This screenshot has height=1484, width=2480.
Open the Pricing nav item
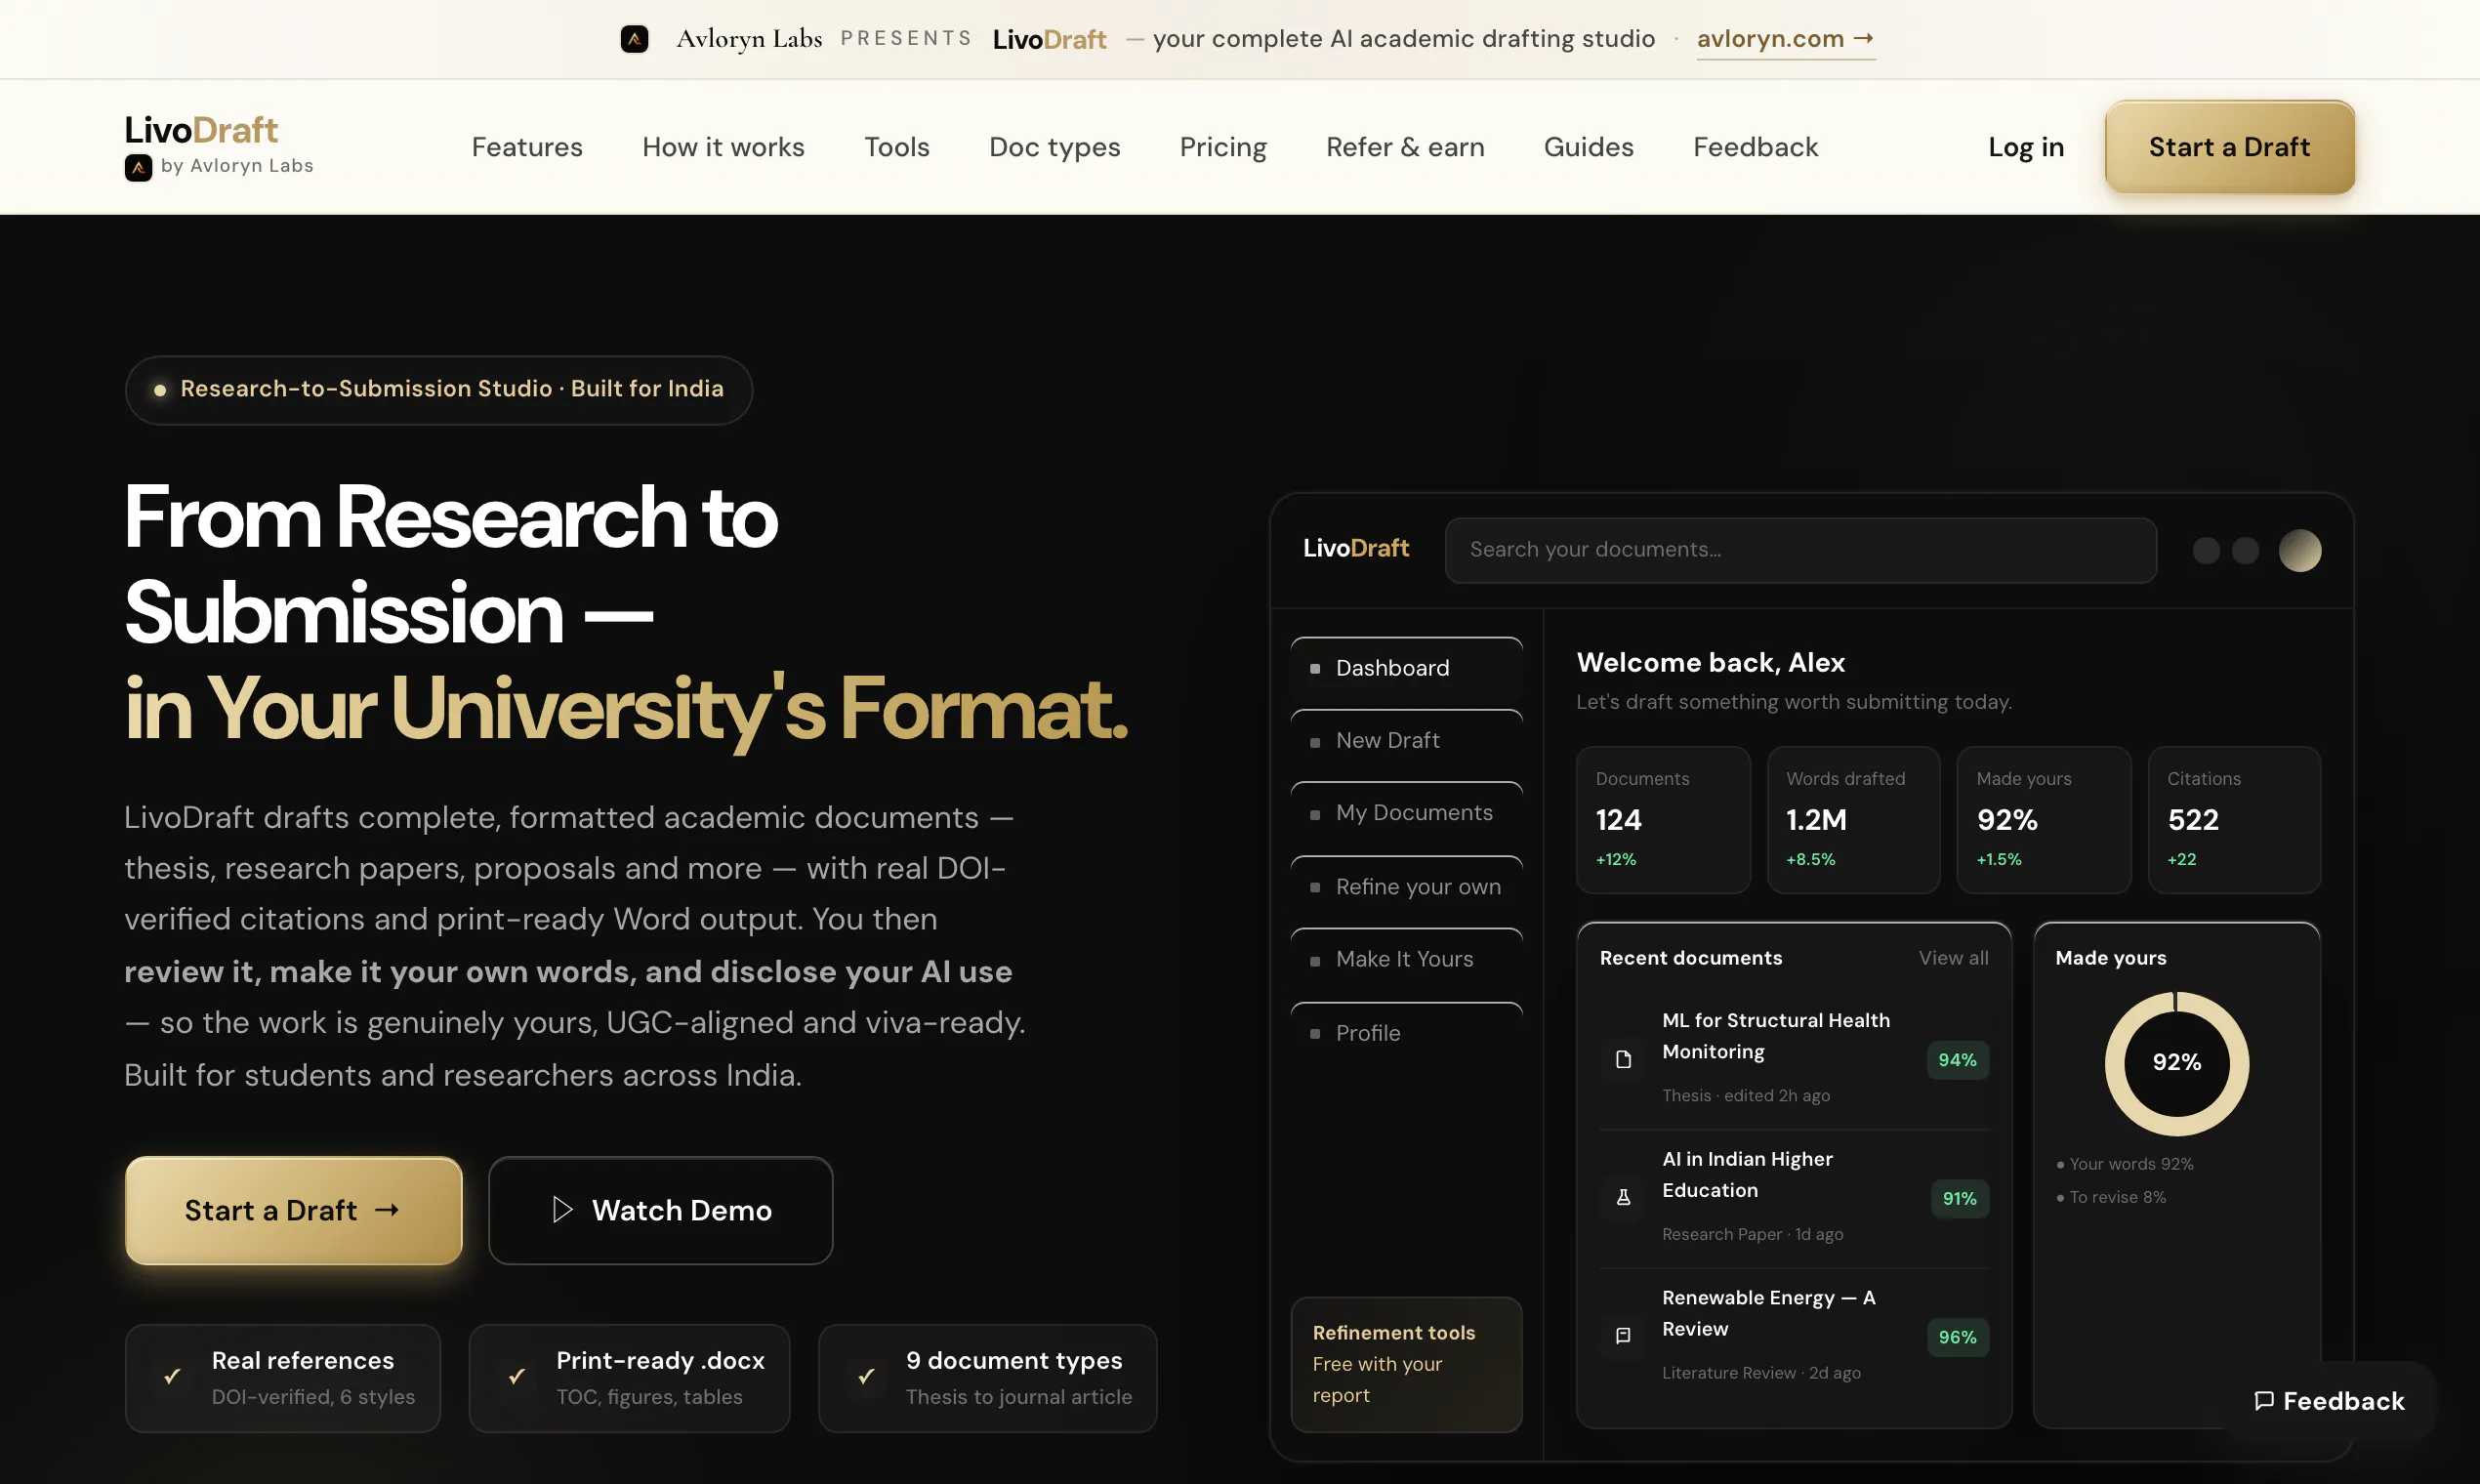tap(1222, 147)
